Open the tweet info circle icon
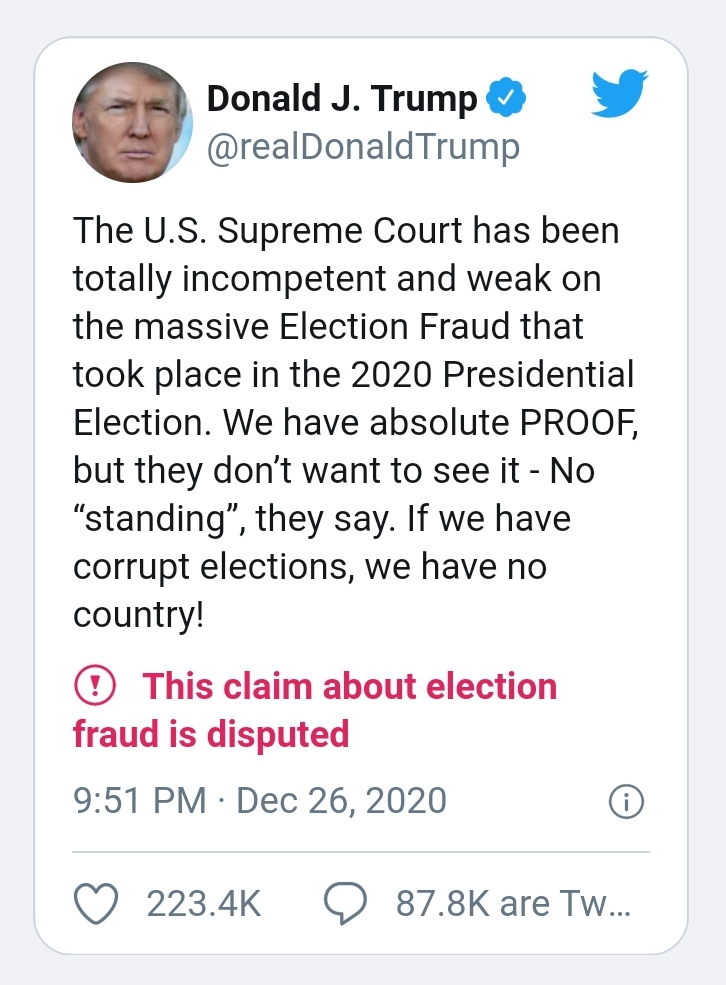 pos(626,801)
